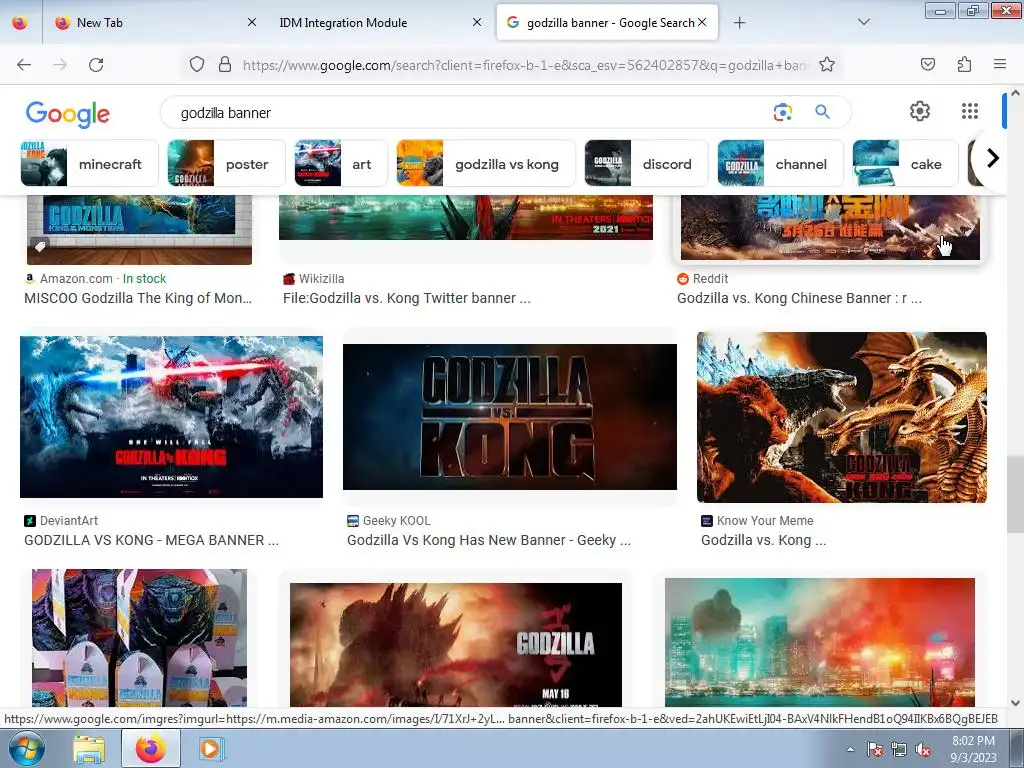The width and height of the screenshot is (1024, 768).
Task: Click the forward navigation arrow
Action: point(60,65)
